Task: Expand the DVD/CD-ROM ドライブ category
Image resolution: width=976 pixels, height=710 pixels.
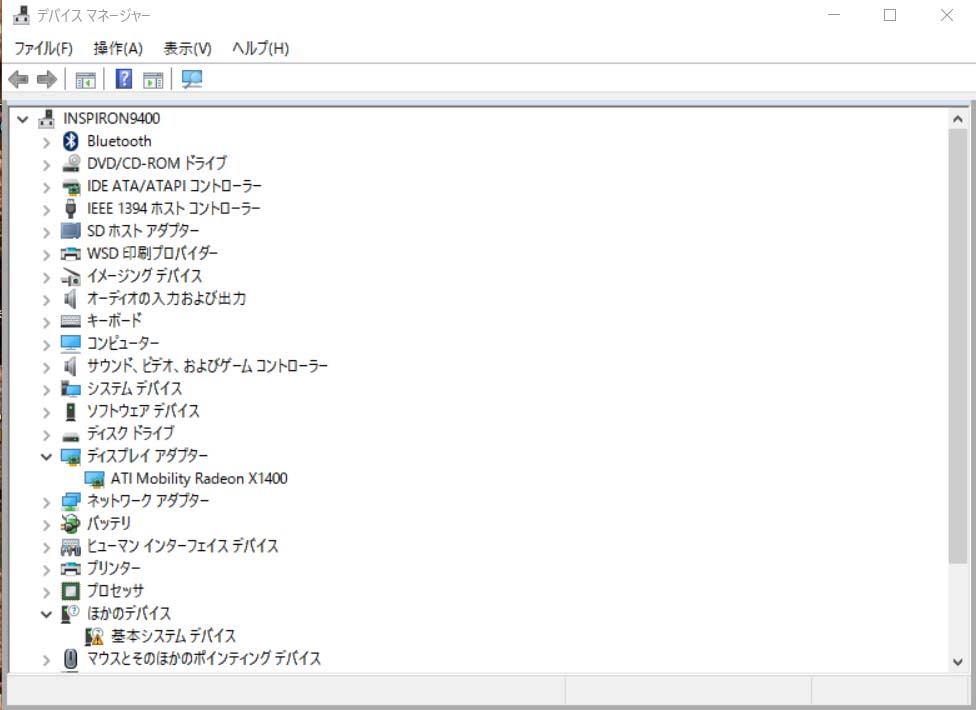Action: 47,165
